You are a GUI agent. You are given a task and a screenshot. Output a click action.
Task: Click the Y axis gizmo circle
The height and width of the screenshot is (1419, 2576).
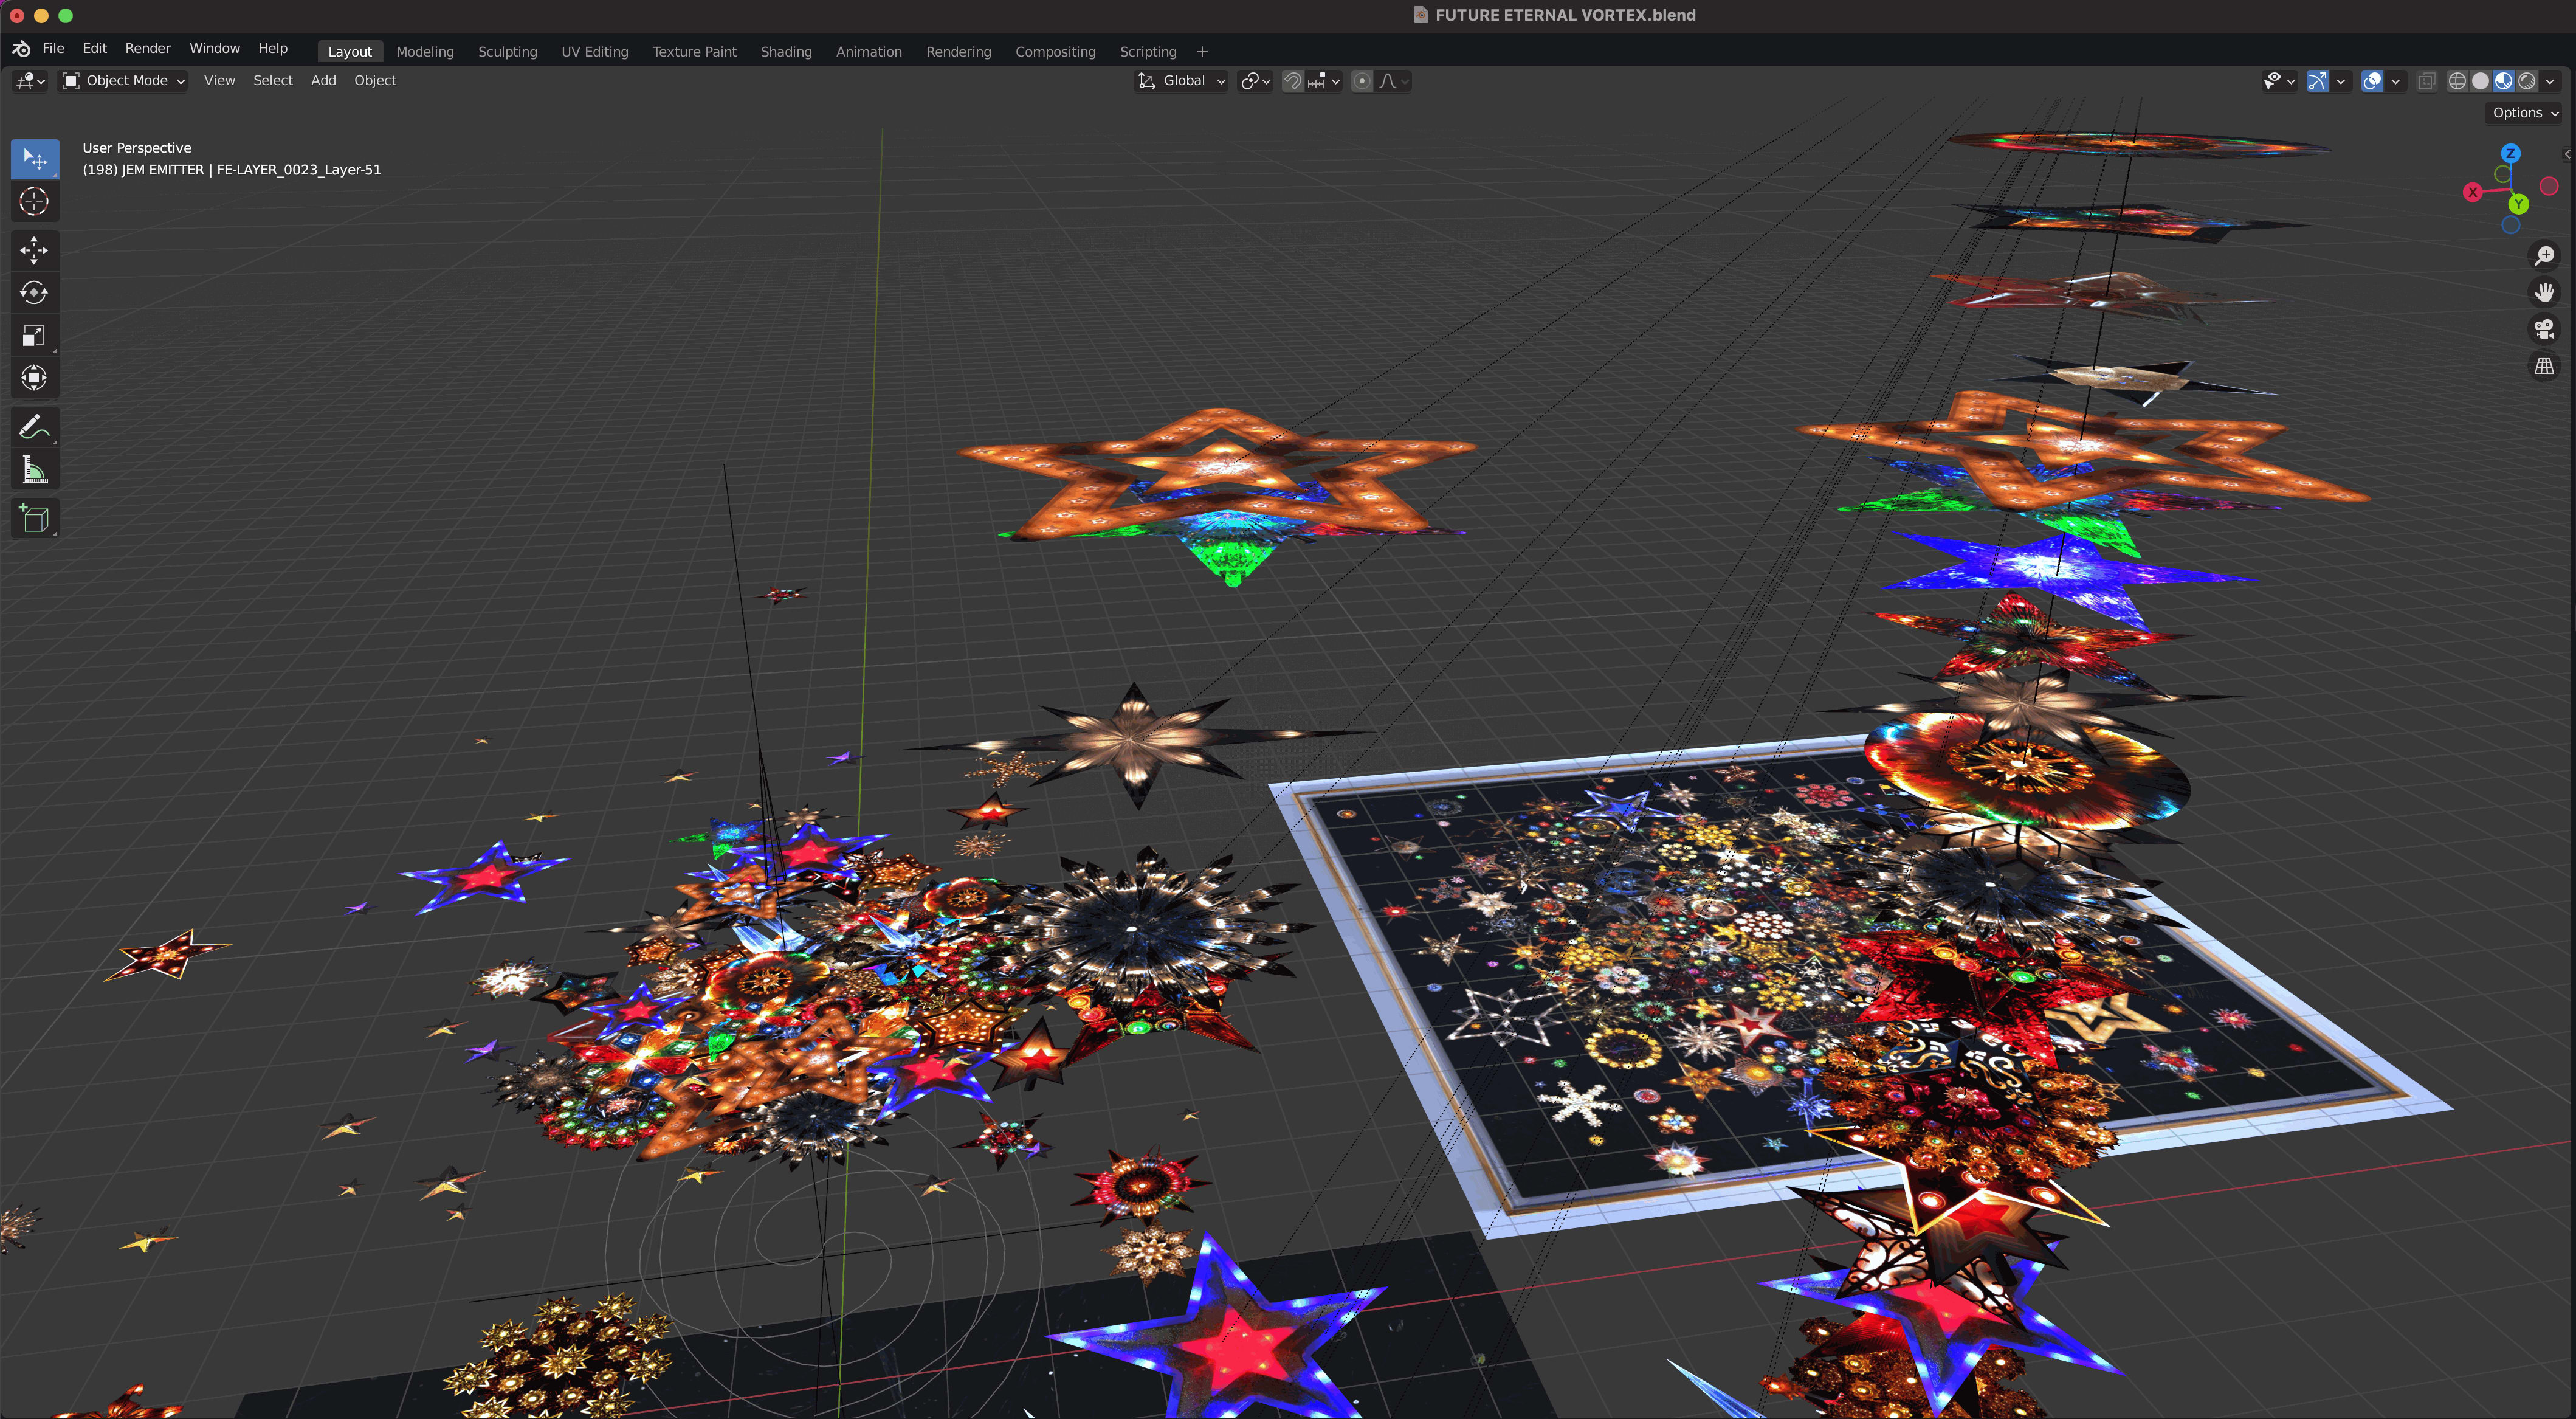[2518, 204]
